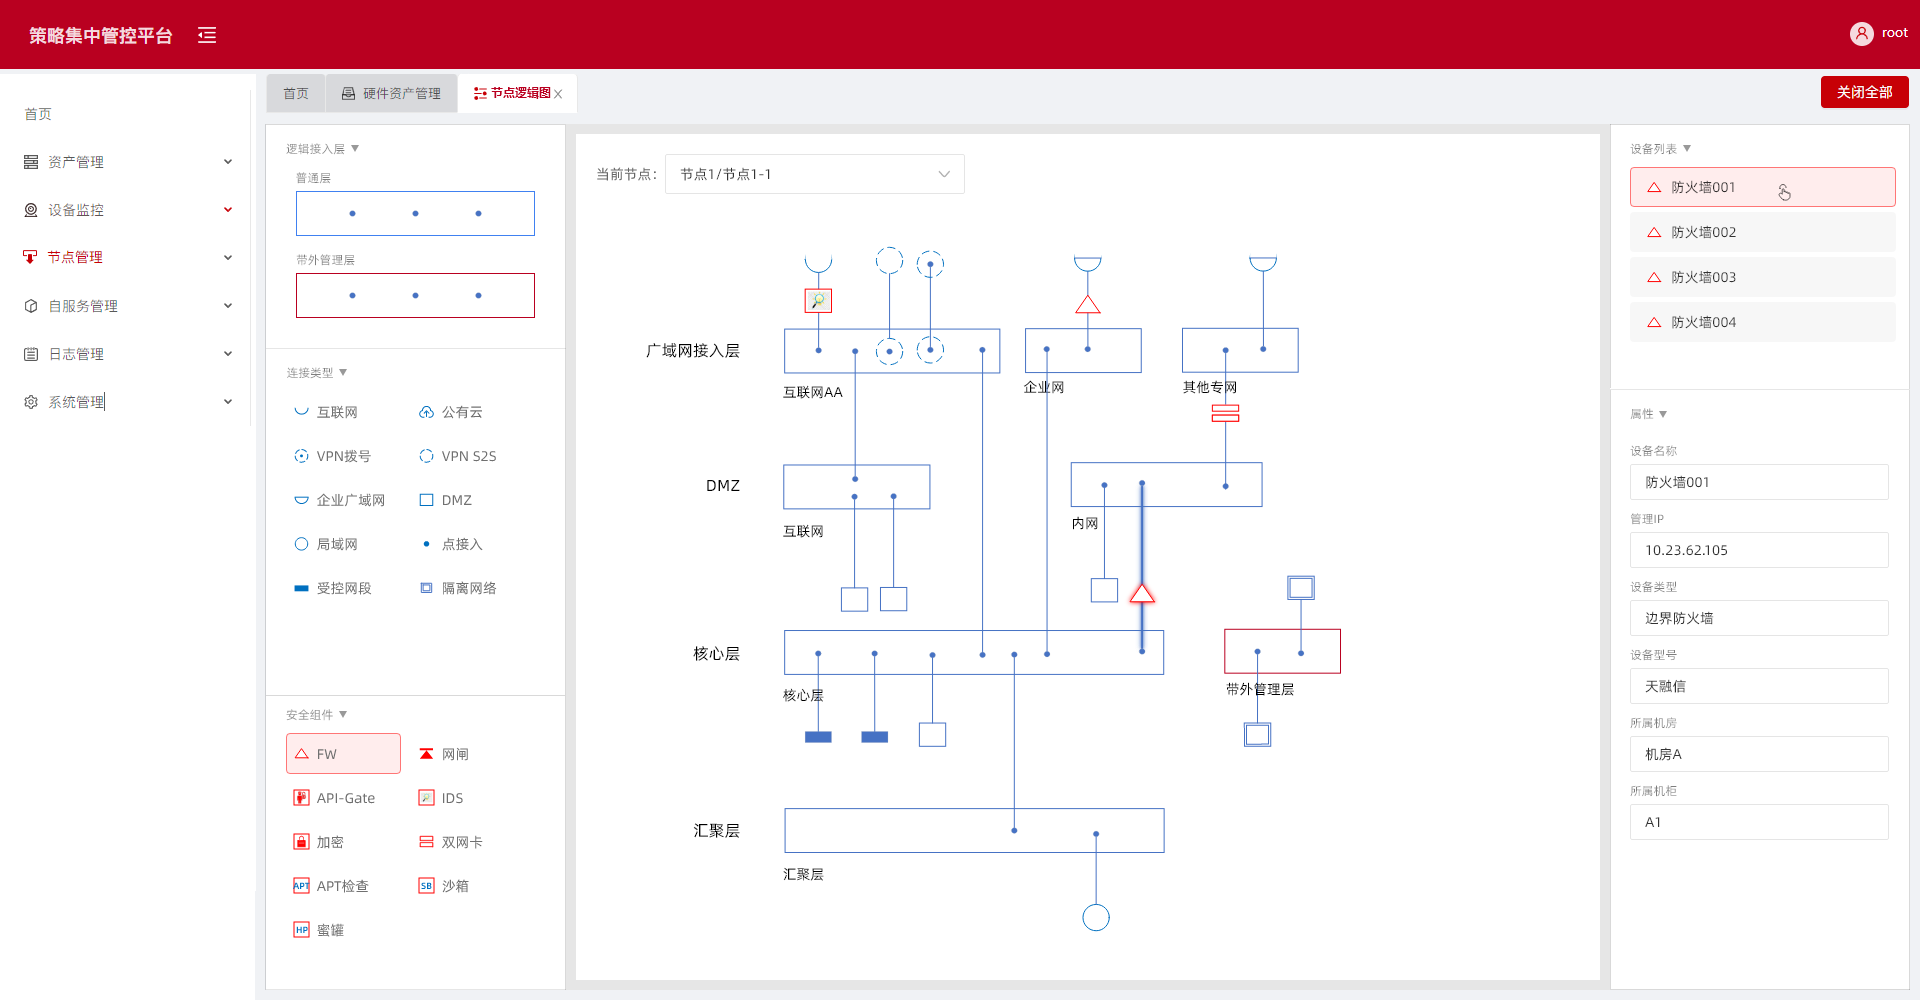Choose the 双网卡 component icon

426,842
